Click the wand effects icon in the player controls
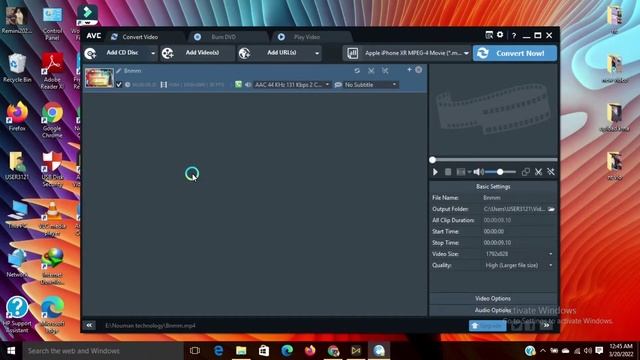Viewport: 640px width, 360px height. click(x=551, y=172)
